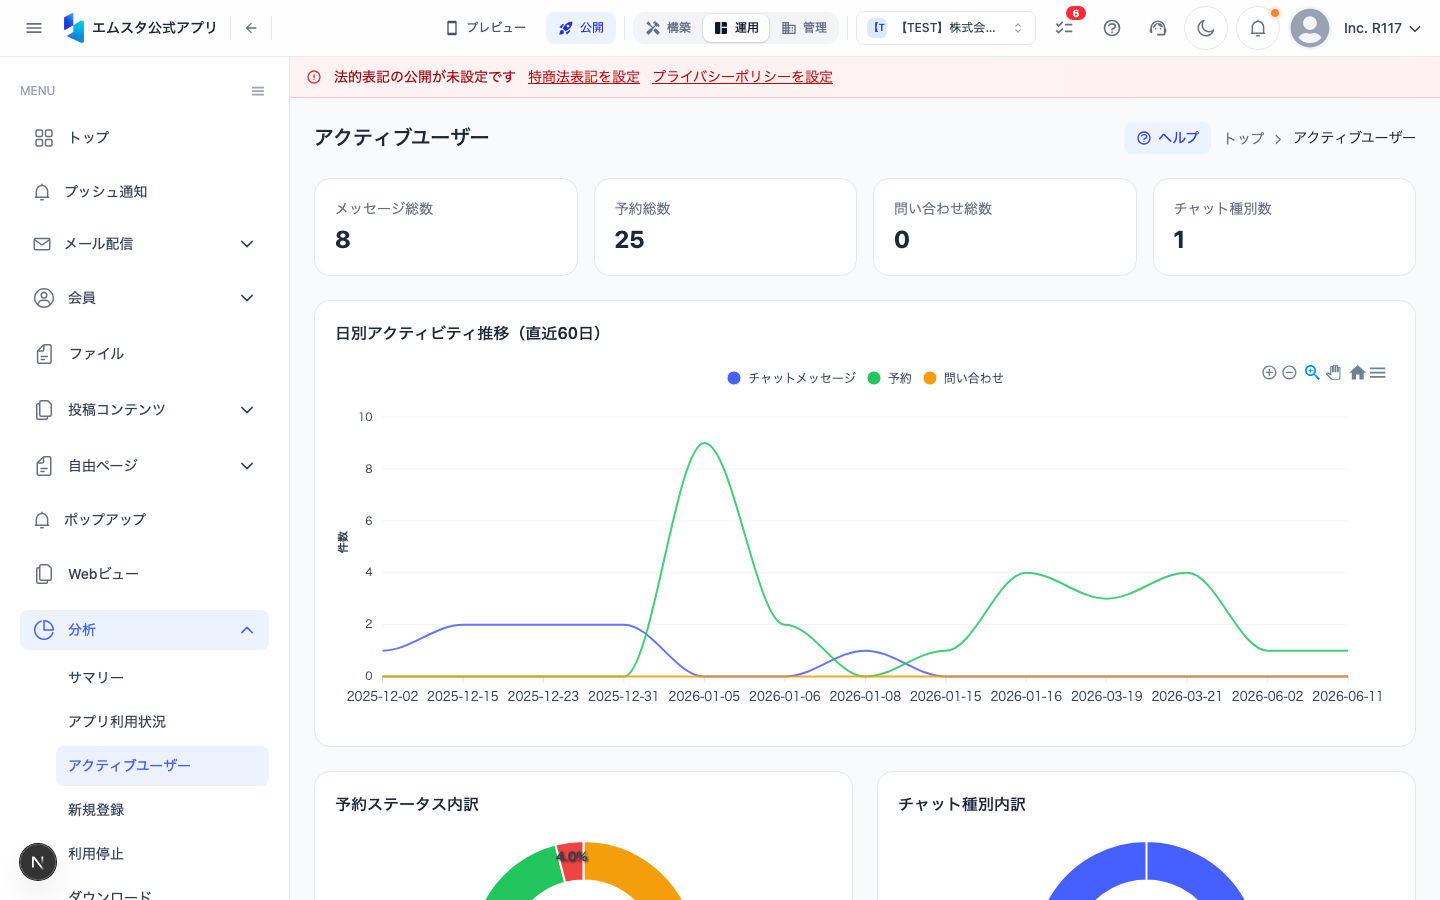Viewport: 1440px width, 900px height.
Task: Select the chart panning hand tool
Action: (1334, 373)
